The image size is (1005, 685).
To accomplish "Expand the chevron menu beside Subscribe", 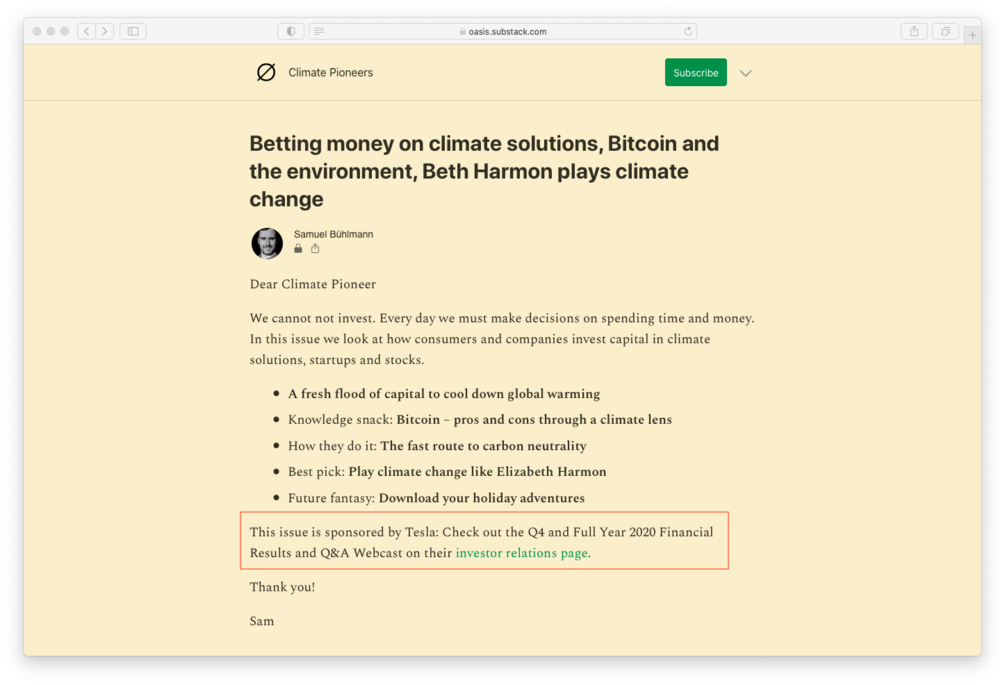I will point(746,73).
